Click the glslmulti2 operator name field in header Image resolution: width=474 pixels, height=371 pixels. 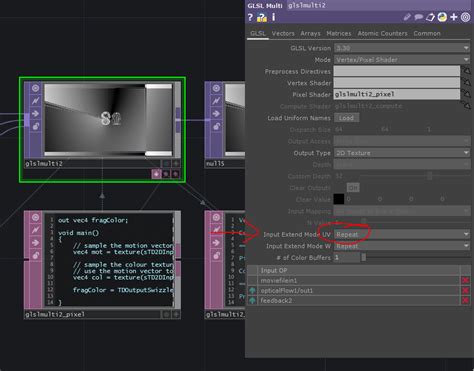point(378,5)
